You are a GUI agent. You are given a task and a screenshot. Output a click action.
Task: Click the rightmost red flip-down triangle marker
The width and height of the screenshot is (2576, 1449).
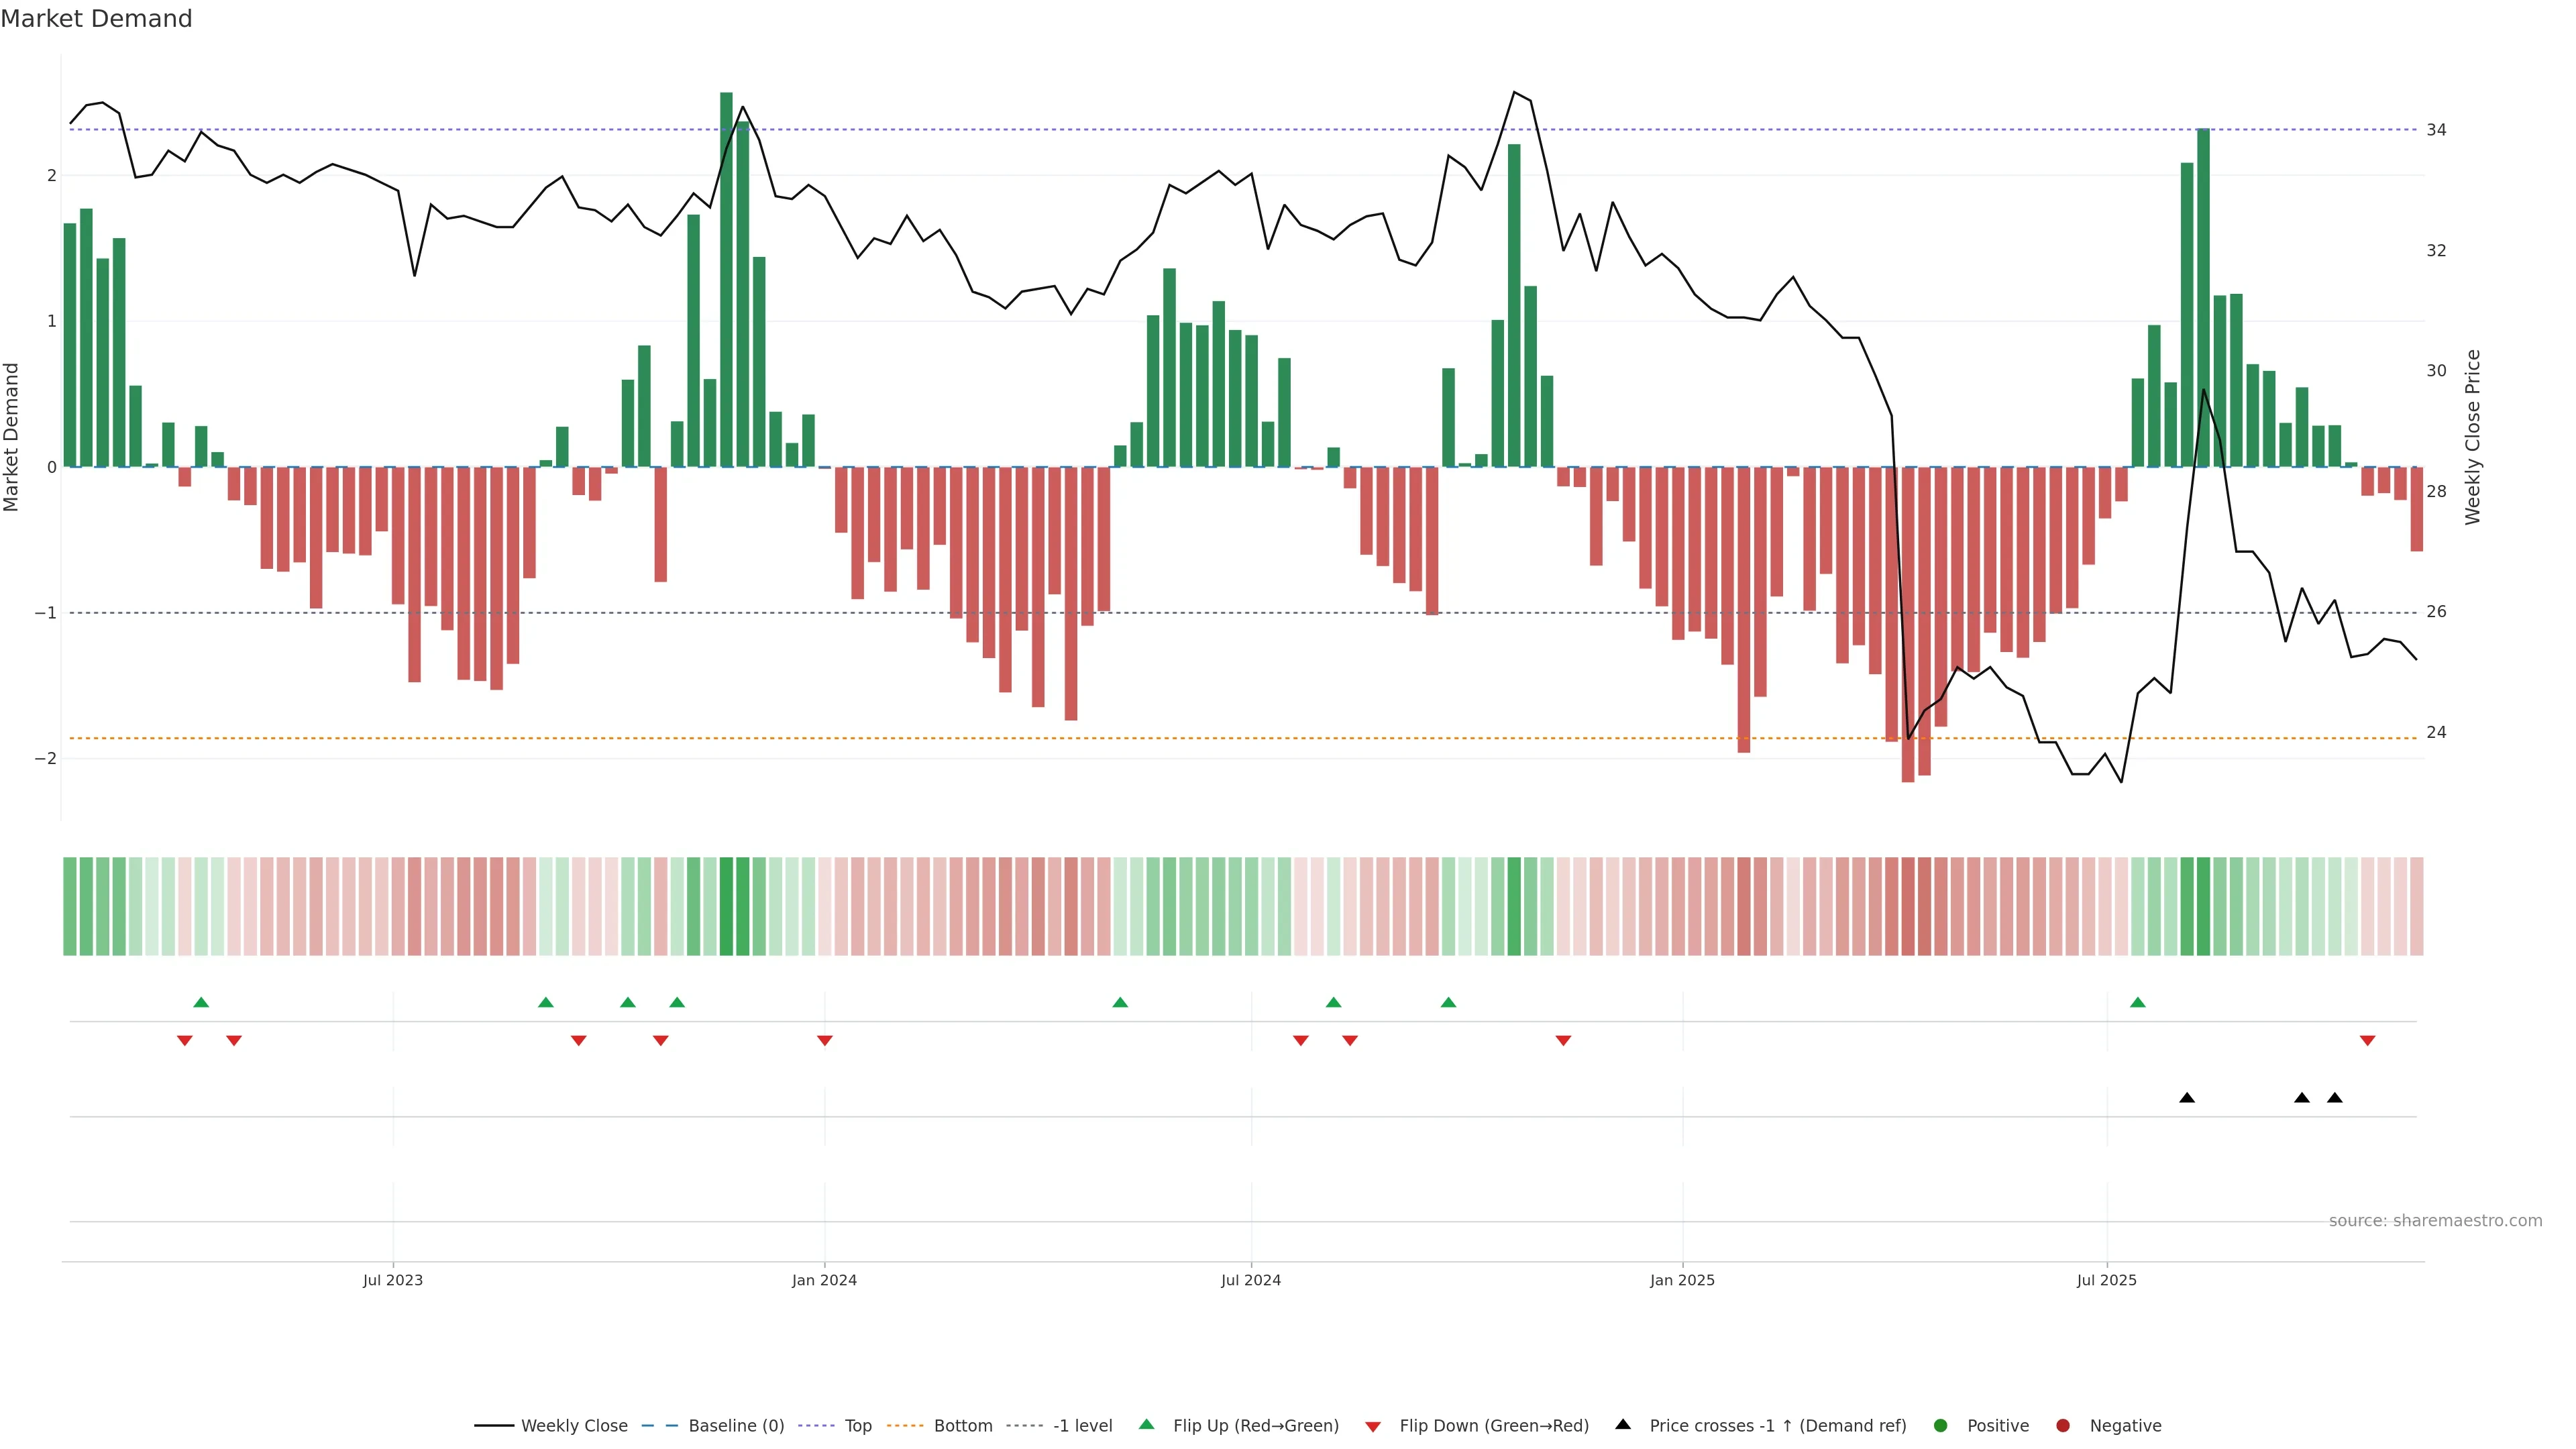[2367, 1041]
